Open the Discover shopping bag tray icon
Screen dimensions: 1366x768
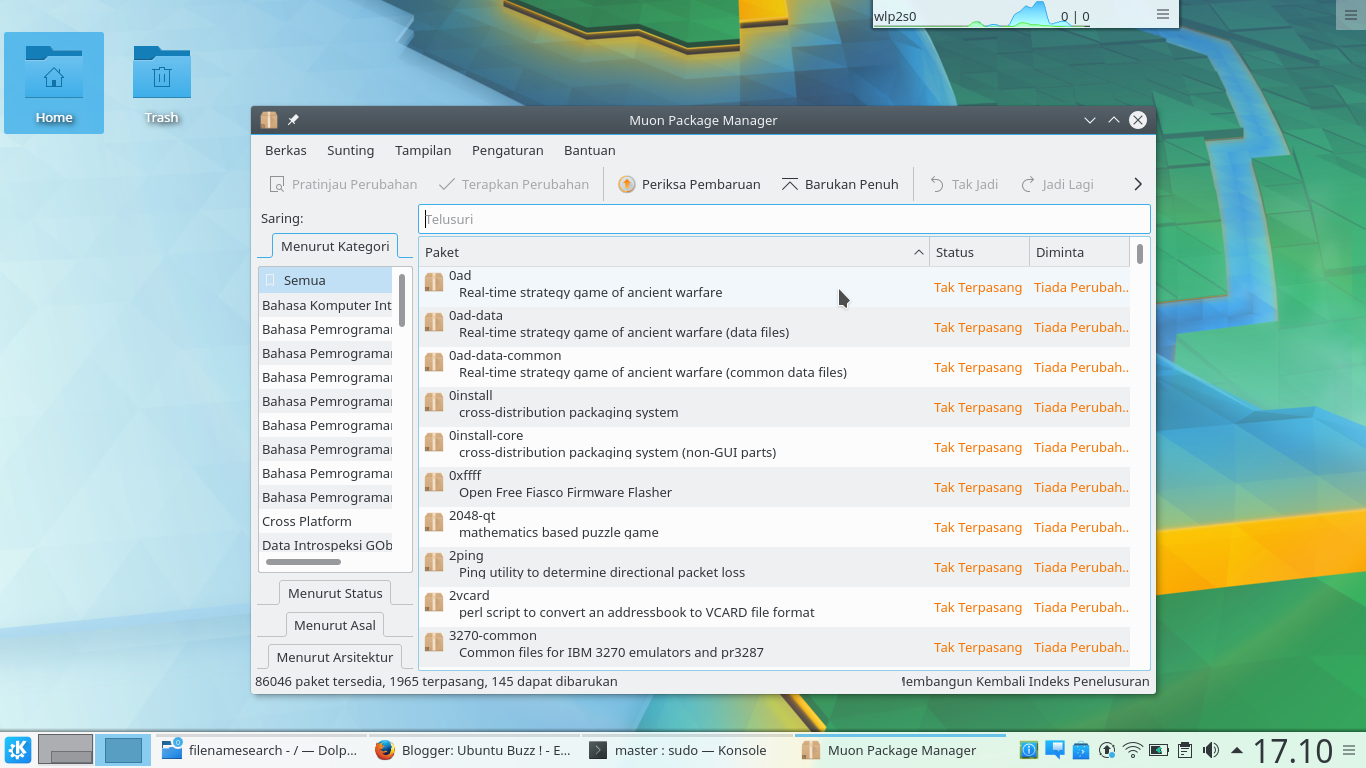point(1081,750)
